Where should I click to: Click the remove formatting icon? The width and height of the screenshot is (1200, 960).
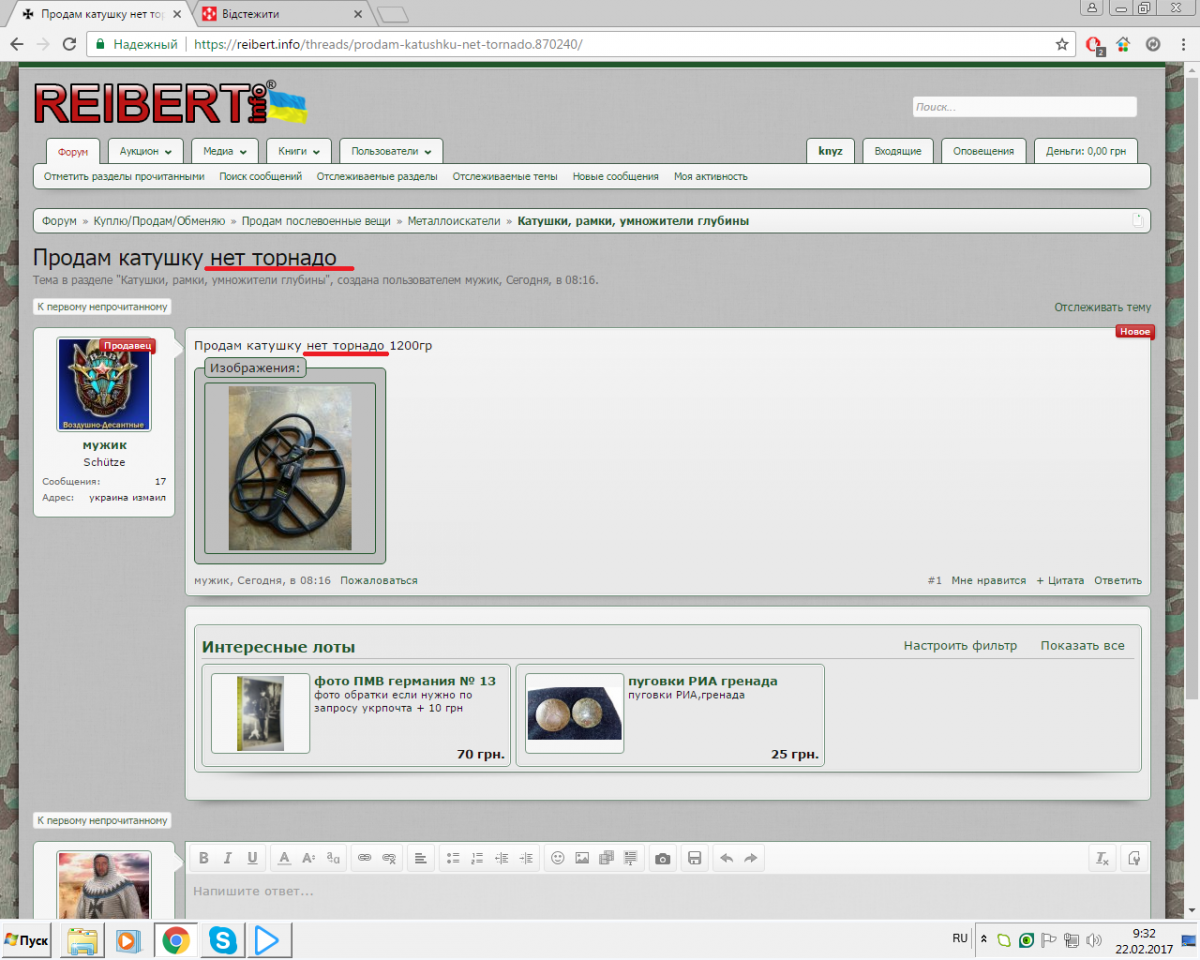click(x=1102, y=858)
